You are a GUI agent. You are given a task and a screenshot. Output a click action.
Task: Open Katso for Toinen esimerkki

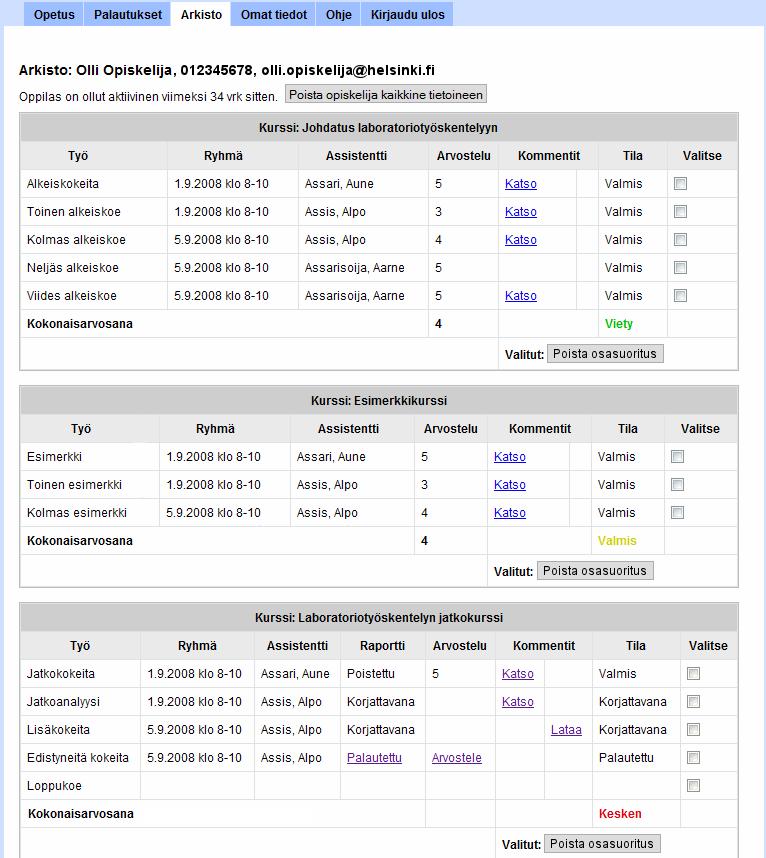click(x=509, y=484)
